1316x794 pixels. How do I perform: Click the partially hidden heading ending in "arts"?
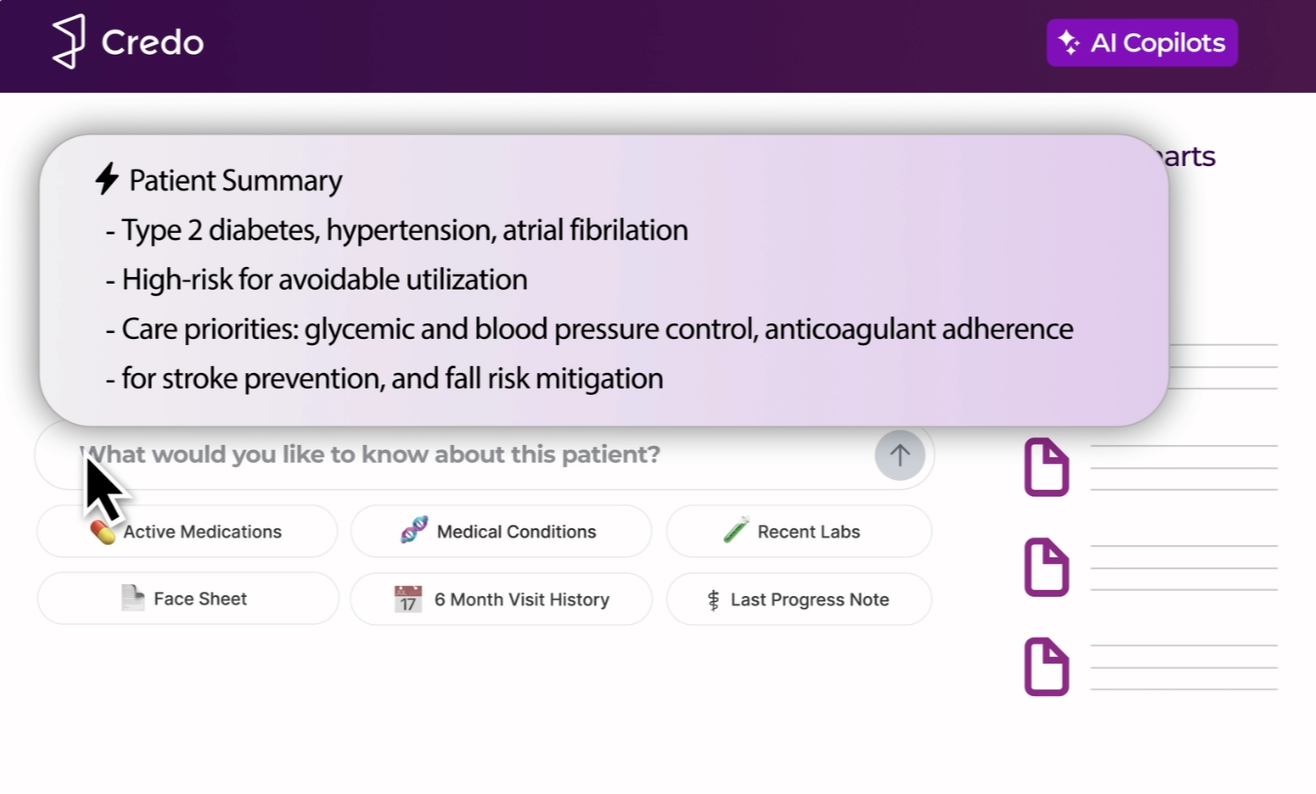click(x=1192, y=157)
